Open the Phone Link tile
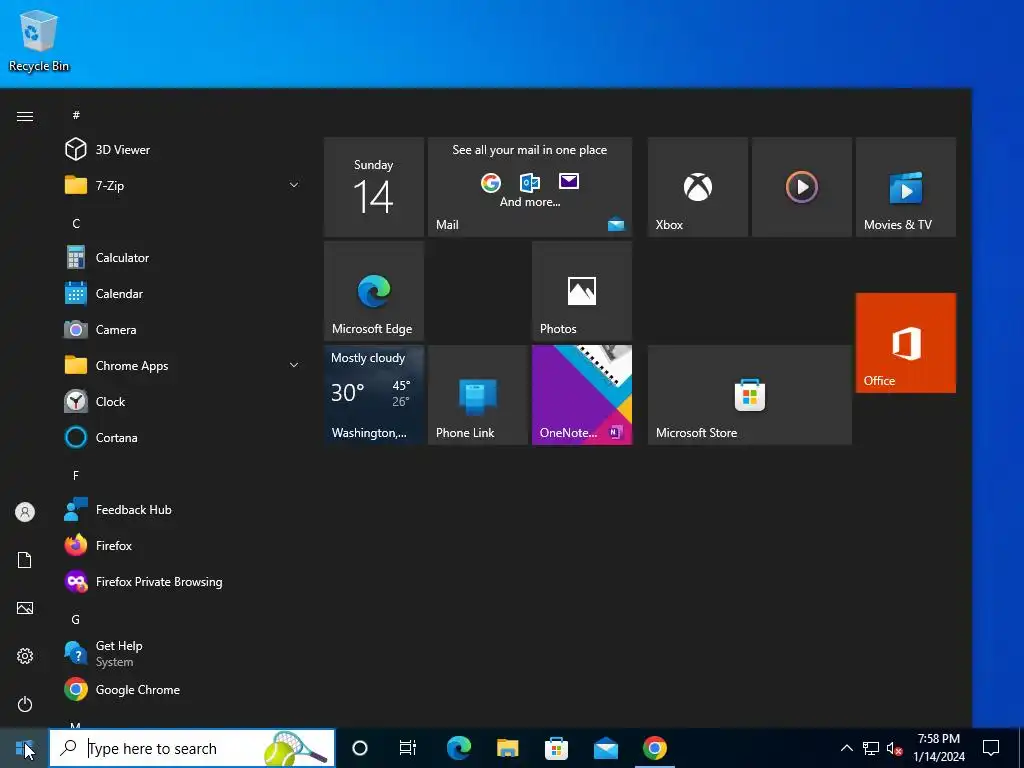The height and width of the screenshot is (768, 1024). pyautogui.click(x=477, y=395)
